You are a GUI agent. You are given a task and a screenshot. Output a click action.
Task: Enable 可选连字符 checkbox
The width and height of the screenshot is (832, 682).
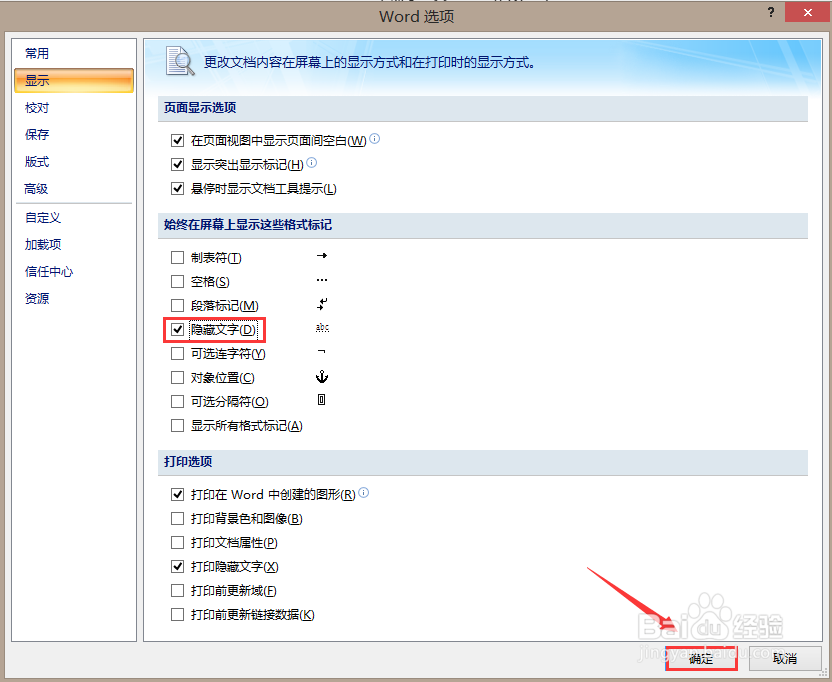click(x=177, y=353)
